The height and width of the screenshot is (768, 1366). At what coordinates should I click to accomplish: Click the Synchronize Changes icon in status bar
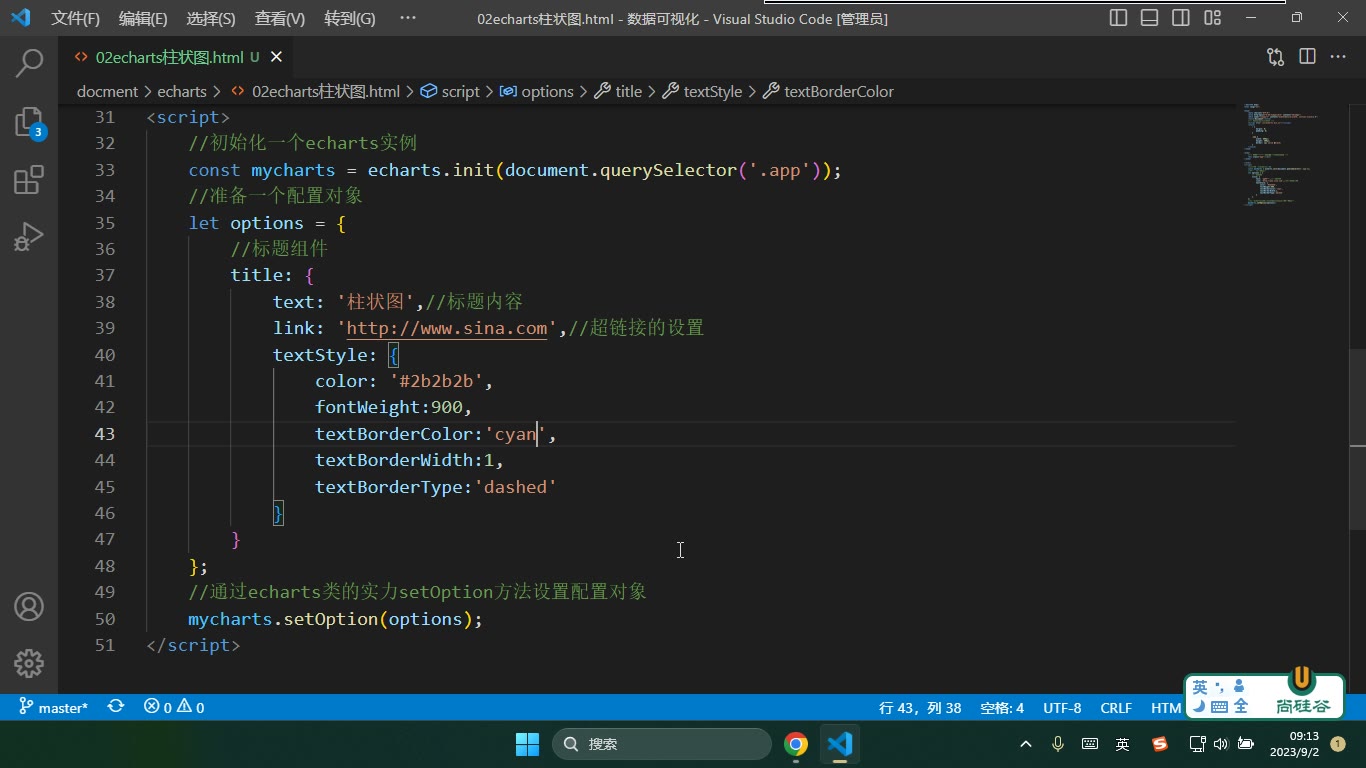coord(116,707)
